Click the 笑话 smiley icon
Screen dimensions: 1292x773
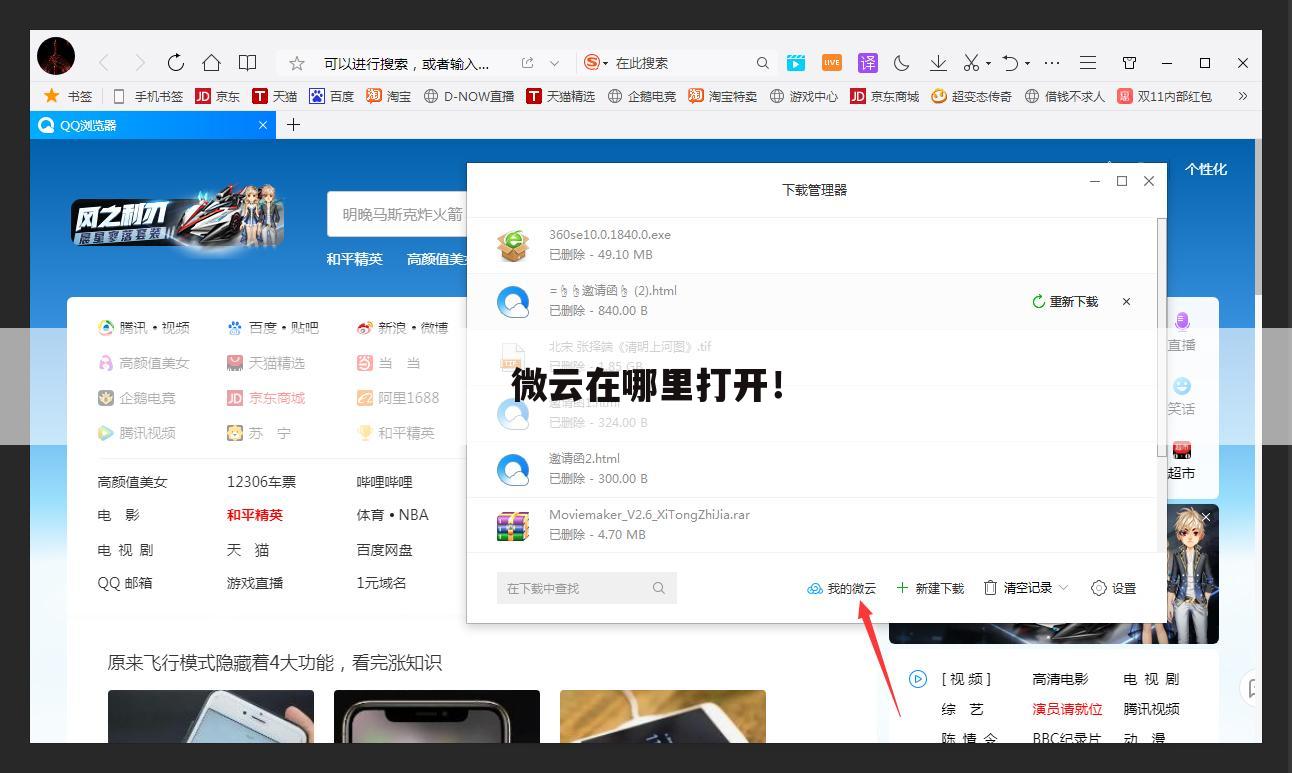[1182, 386]
